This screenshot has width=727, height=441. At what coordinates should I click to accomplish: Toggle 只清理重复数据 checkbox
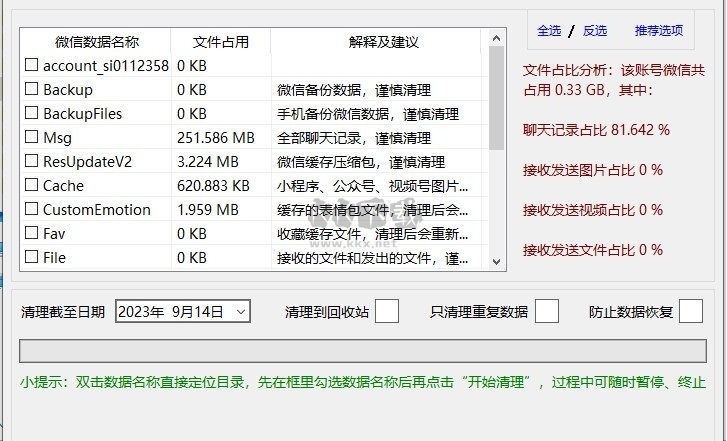[x=547, y=311]
